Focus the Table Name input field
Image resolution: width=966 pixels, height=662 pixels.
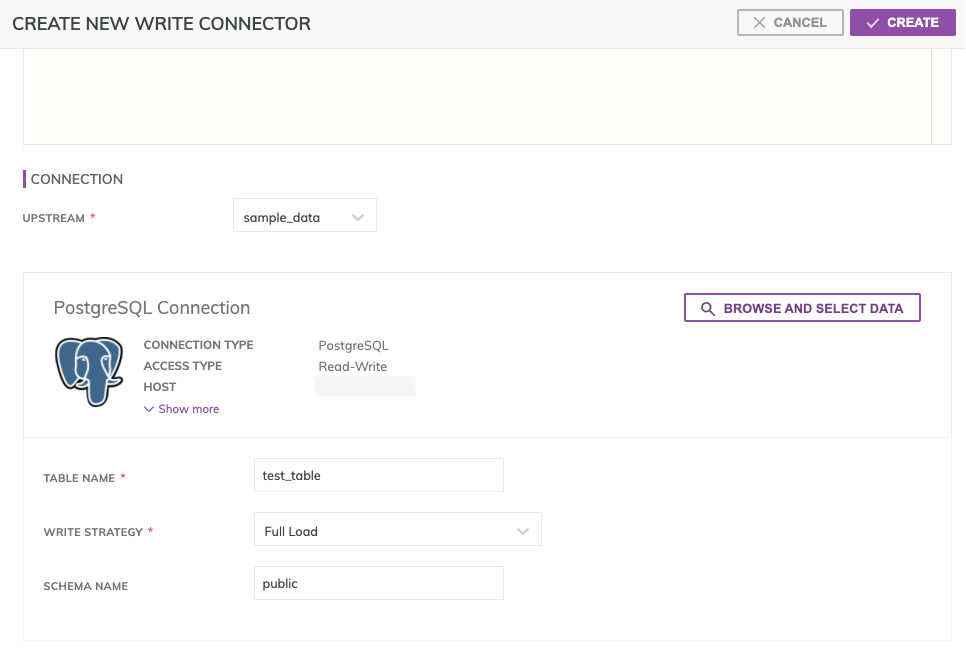tap(378, 476)
